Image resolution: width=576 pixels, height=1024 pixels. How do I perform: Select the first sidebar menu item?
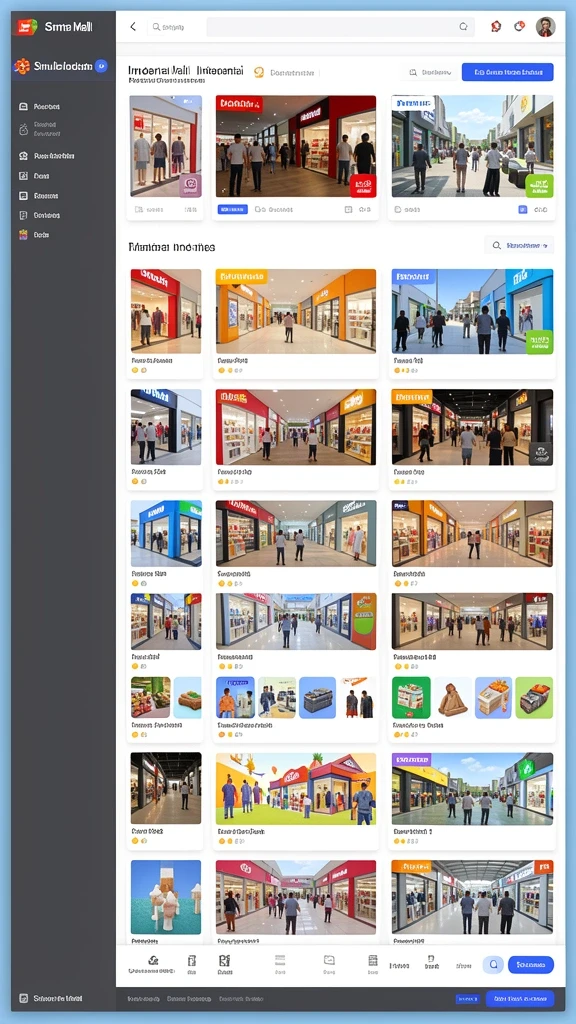(40, 106)
